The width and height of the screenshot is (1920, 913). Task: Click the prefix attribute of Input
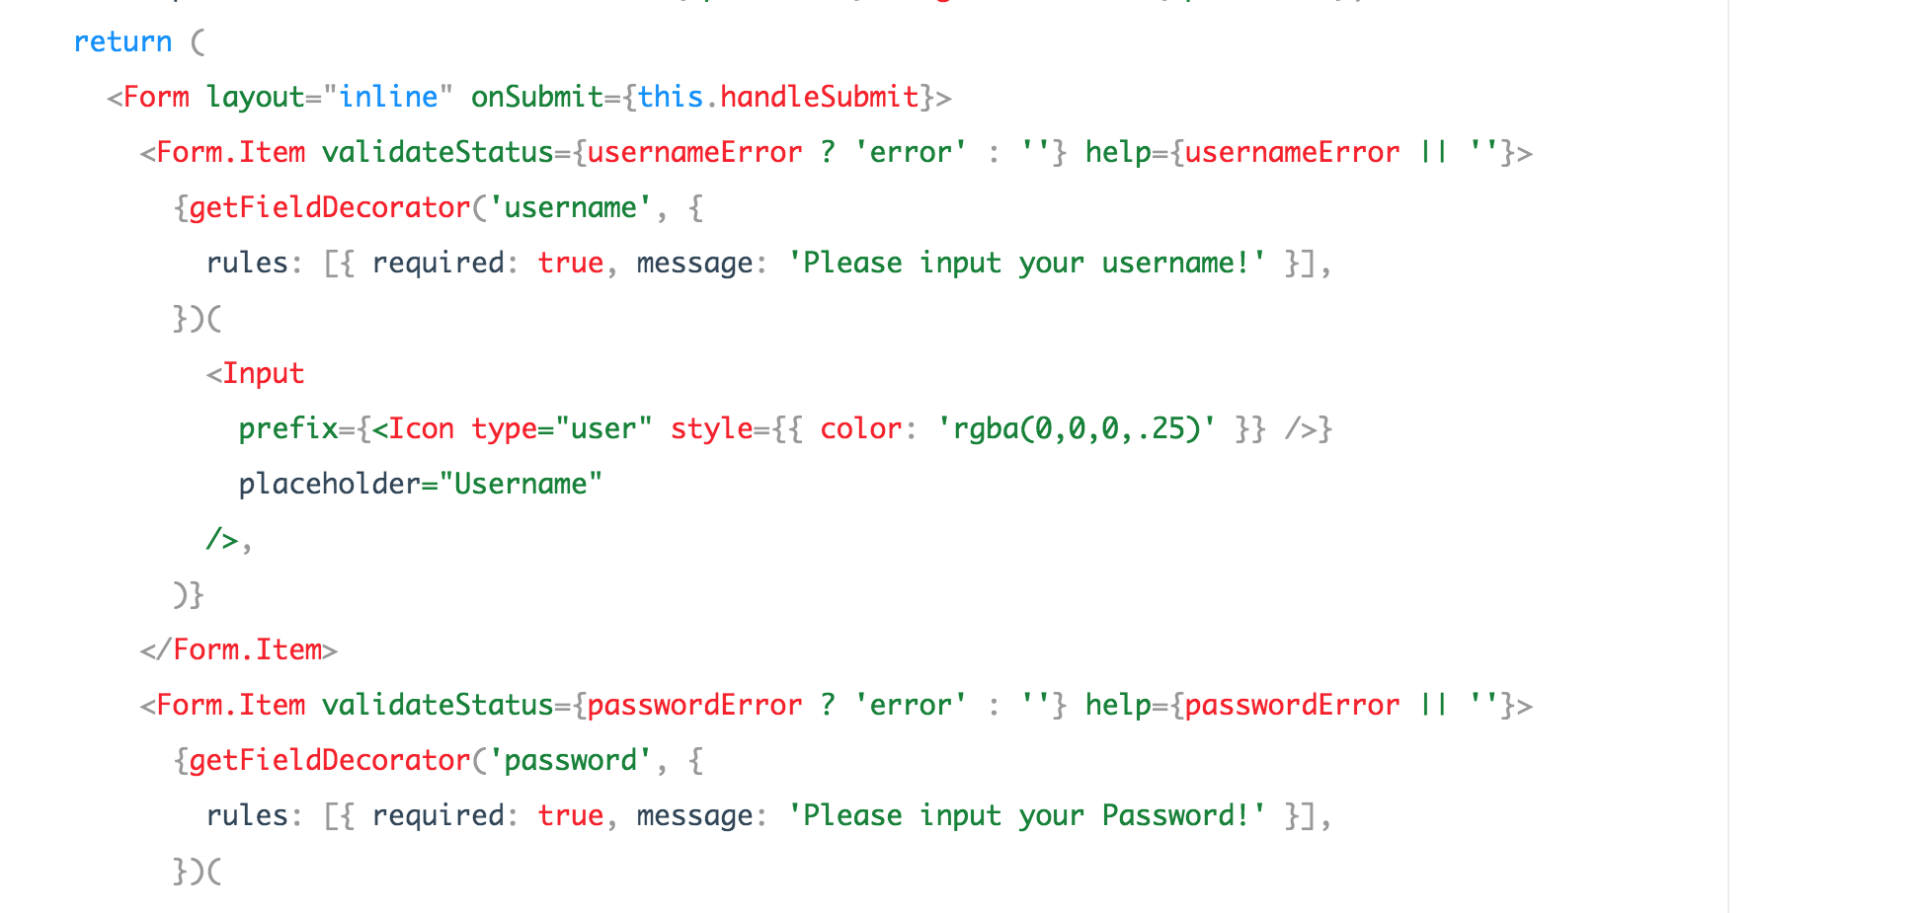pyautogui.click(x=288, y=429)
